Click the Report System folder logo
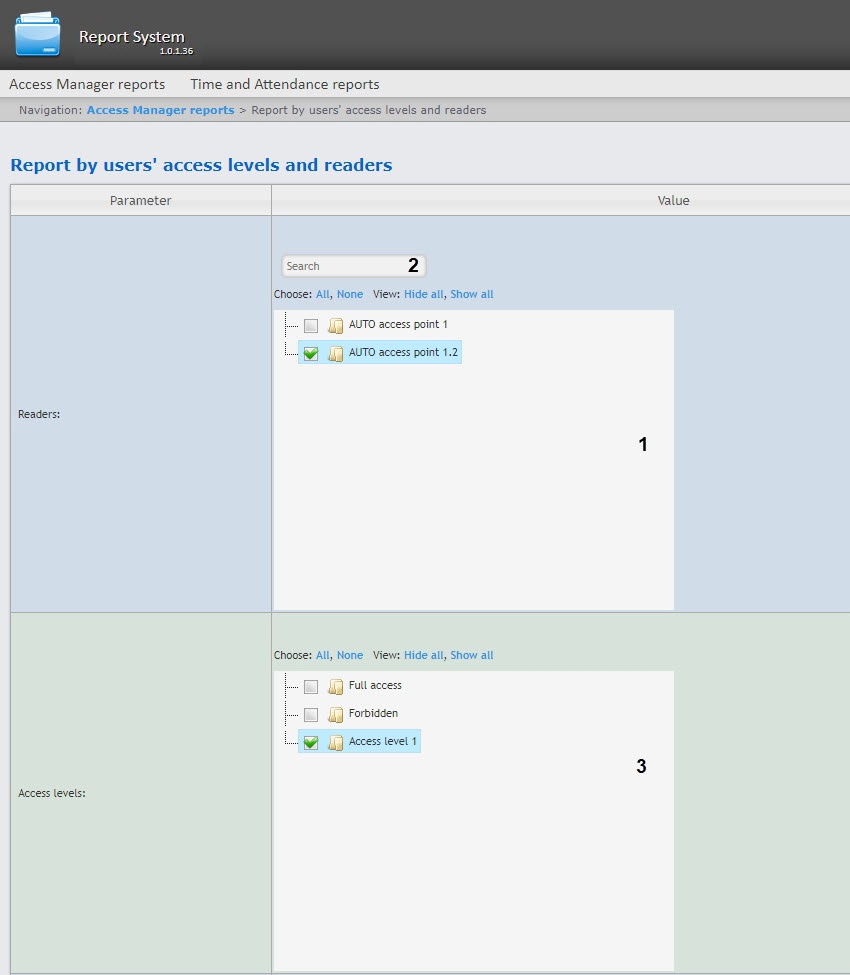This screenshot has height=975, width=850. tap(37, 34)
